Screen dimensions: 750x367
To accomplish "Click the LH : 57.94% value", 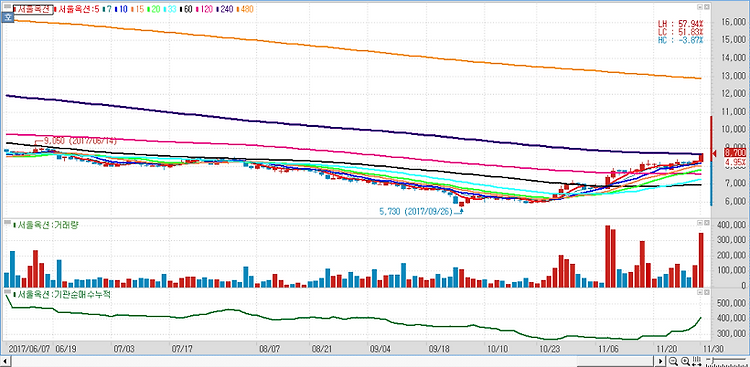I will [x=680, y=23].
